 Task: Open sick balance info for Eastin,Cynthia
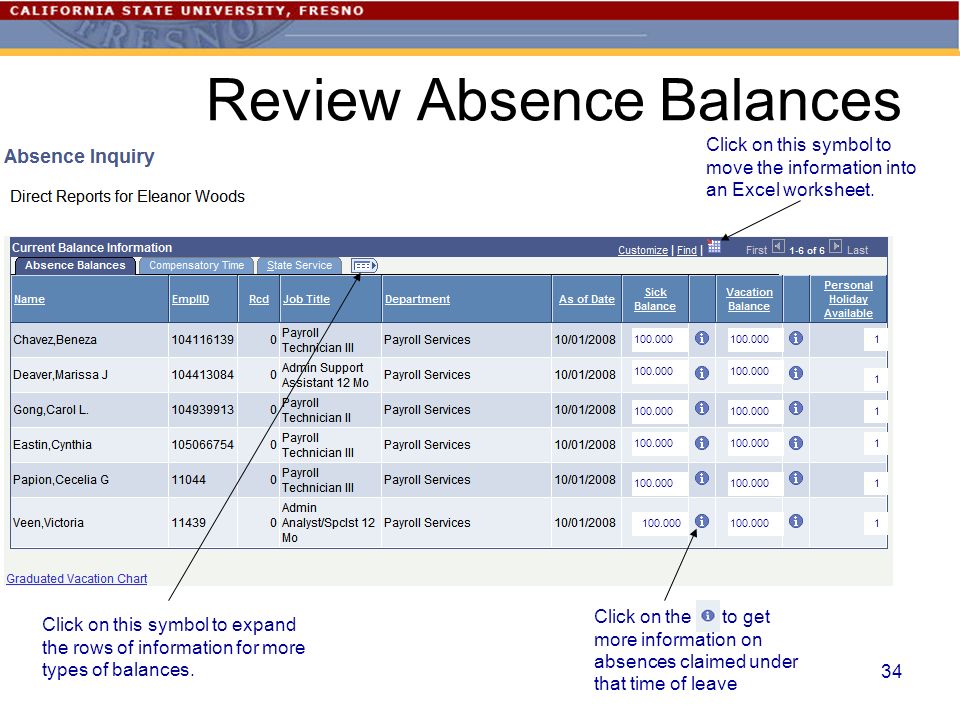[x=702, y=443]
